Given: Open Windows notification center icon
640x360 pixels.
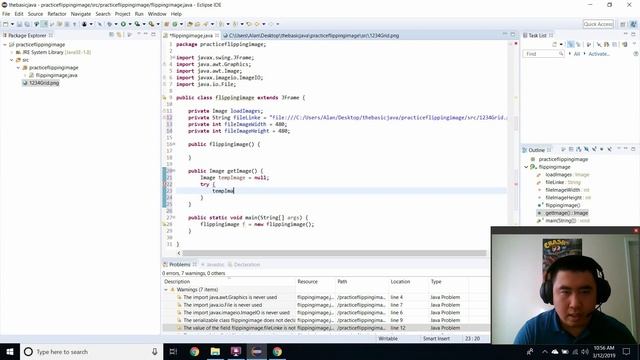Looking at the screenshot, I should point(627,351).
